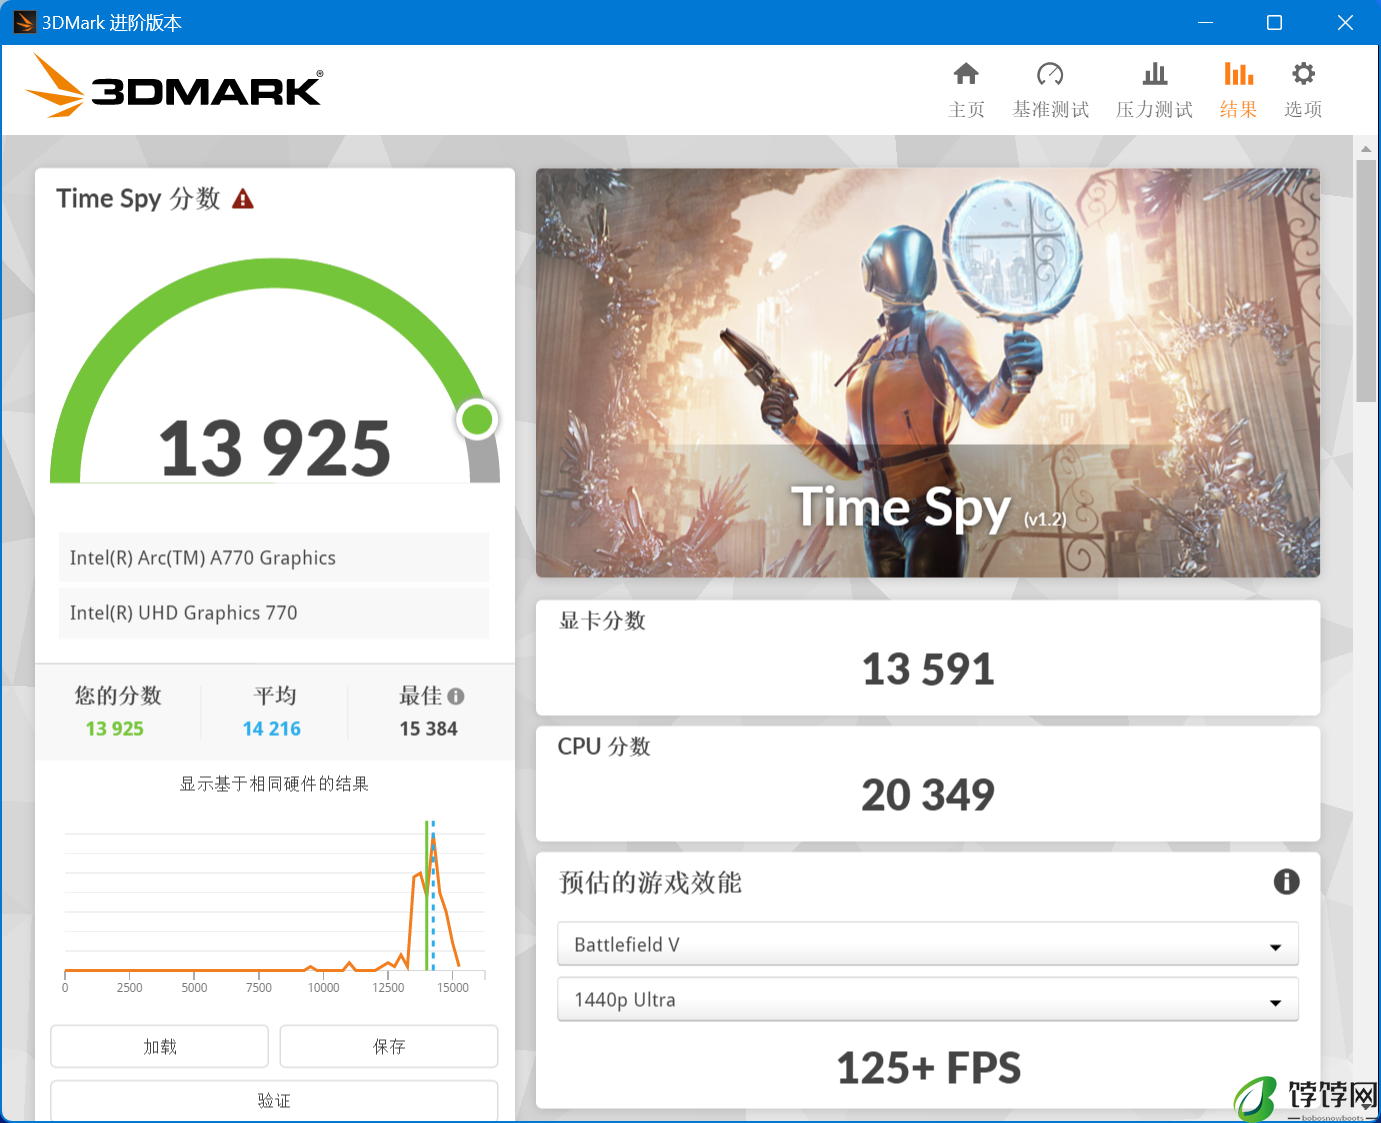1381x1123 pixels.
Task: Select the 压力测试 tab label
Action: [x=1155, y=109]
